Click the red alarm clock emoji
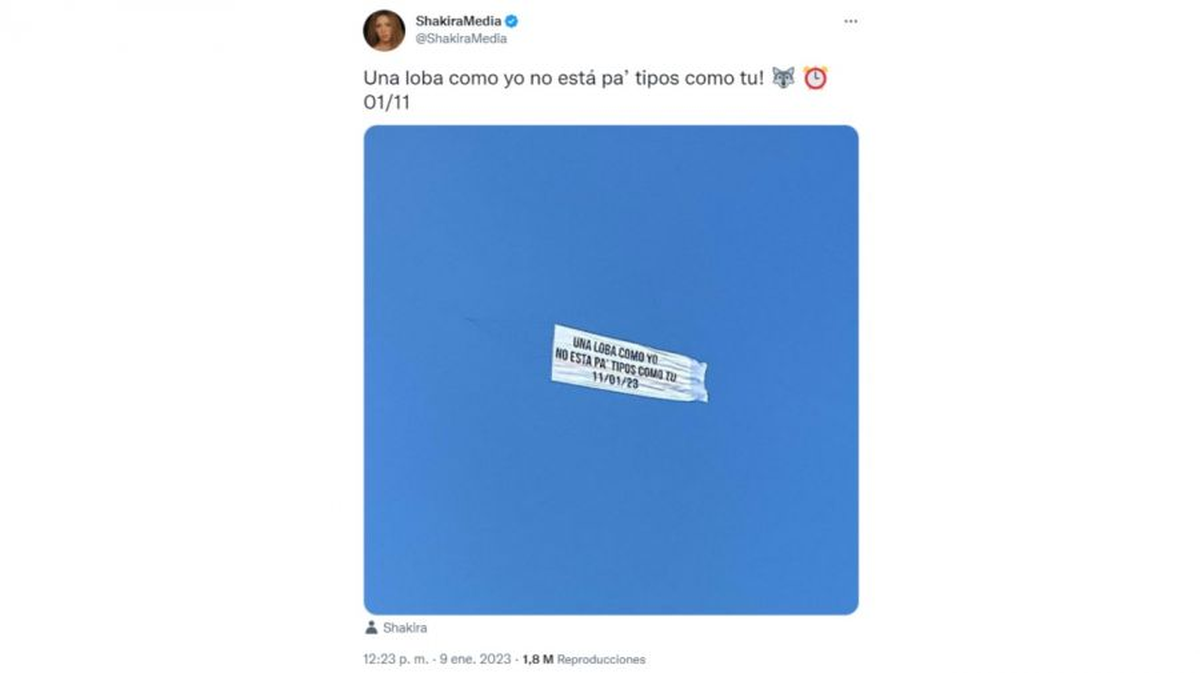Screen dimensions: 1200x673 [815, 78]
